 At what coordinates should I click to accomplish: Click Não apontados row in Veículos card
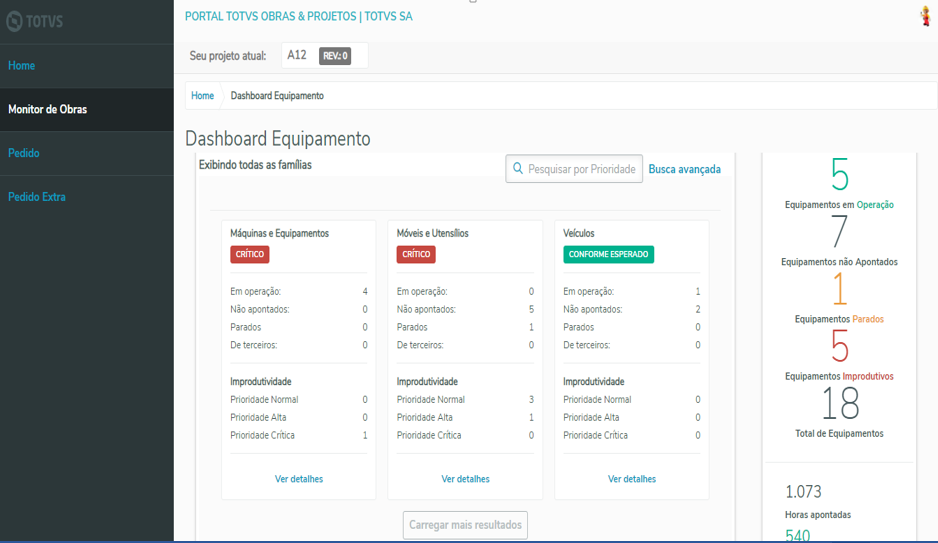click(632, 309)
